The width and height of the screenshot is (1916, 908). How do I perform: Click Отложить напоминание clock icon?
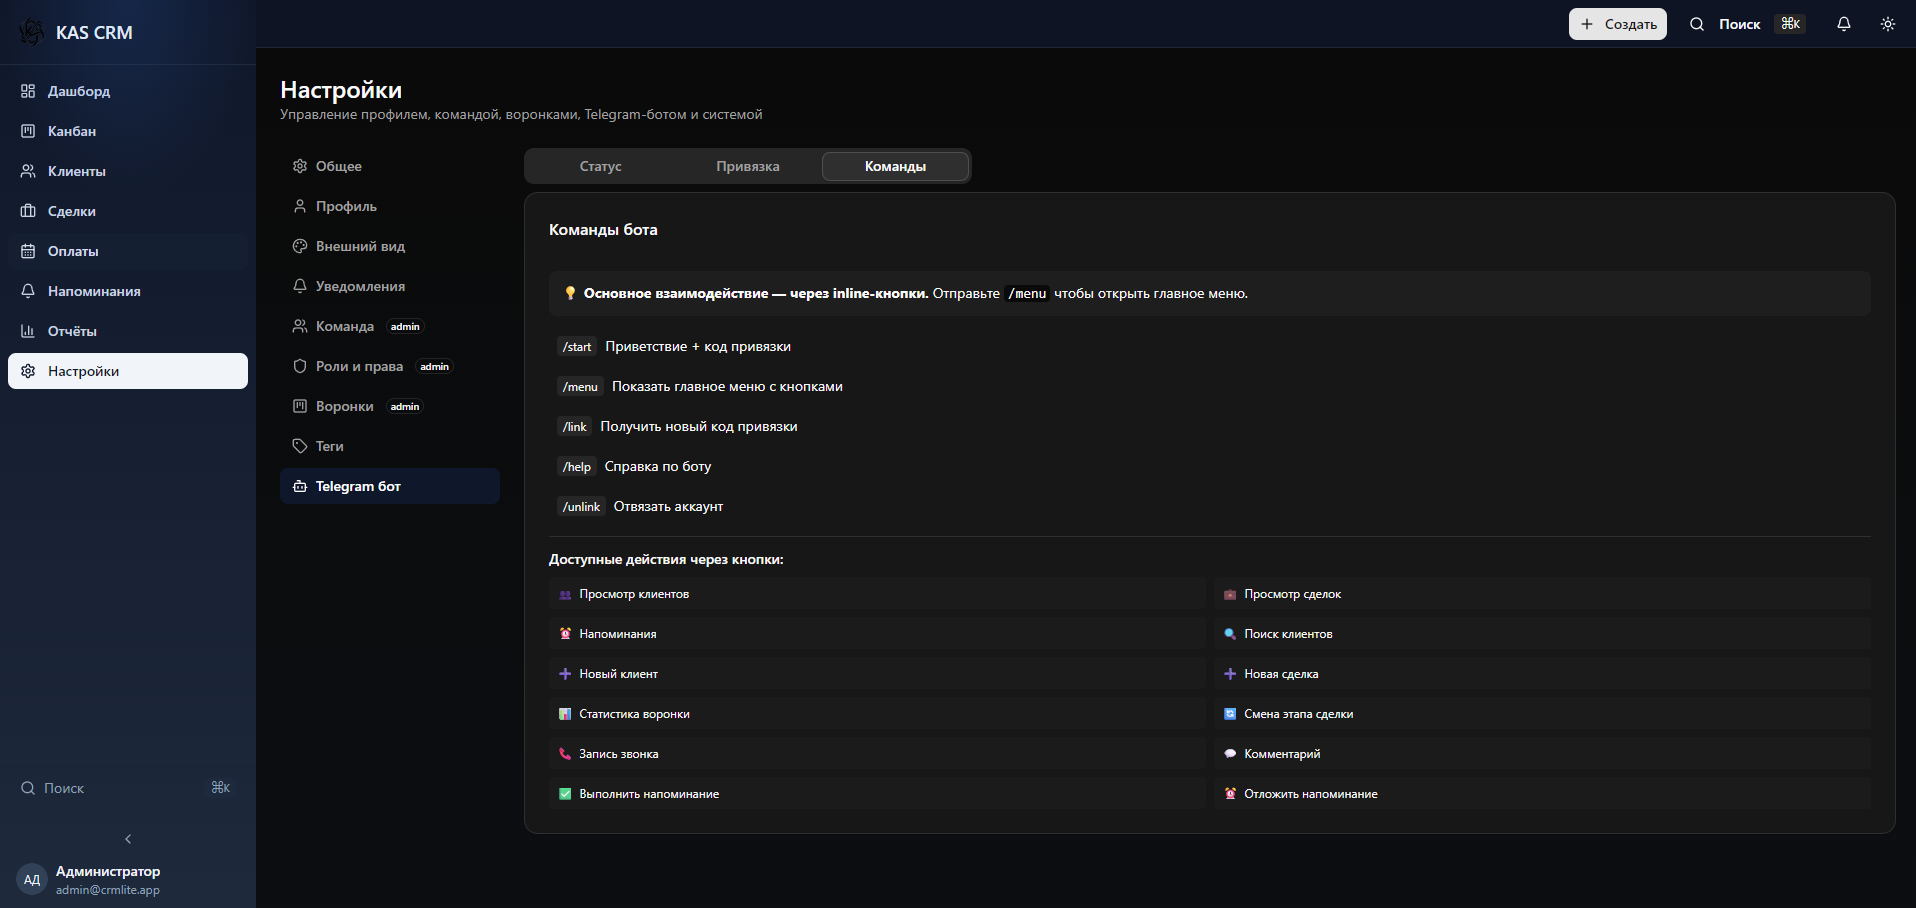point(1230,794)
